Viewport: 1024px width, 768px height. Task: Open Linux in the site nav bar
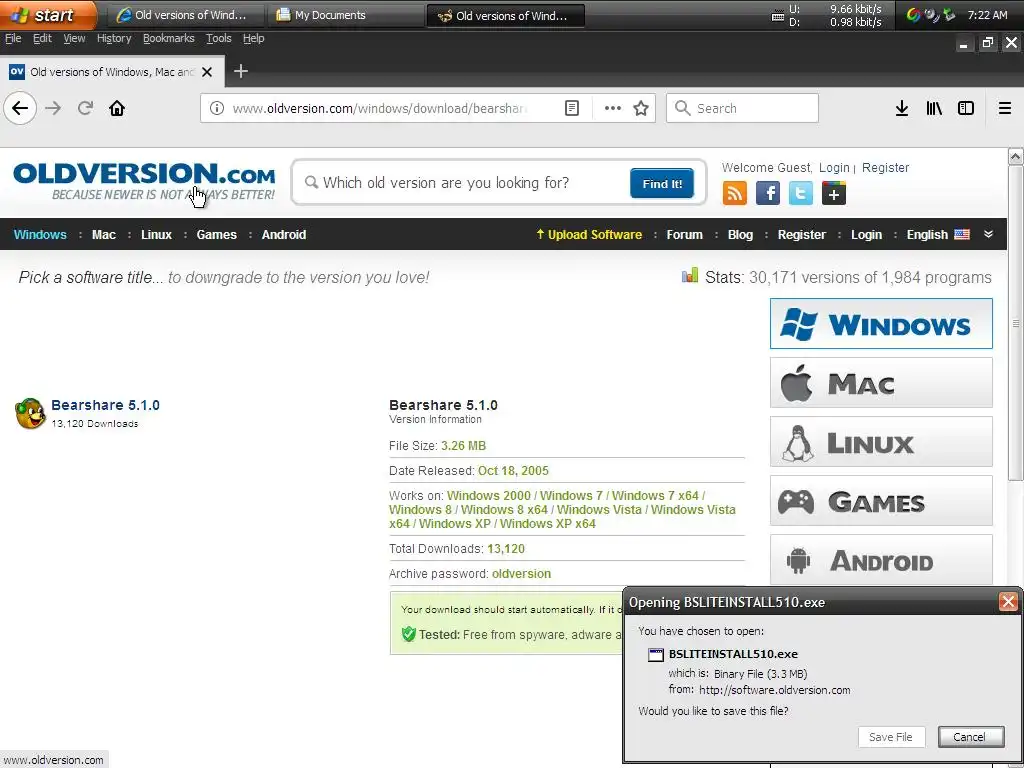click(x=156, y=234)
